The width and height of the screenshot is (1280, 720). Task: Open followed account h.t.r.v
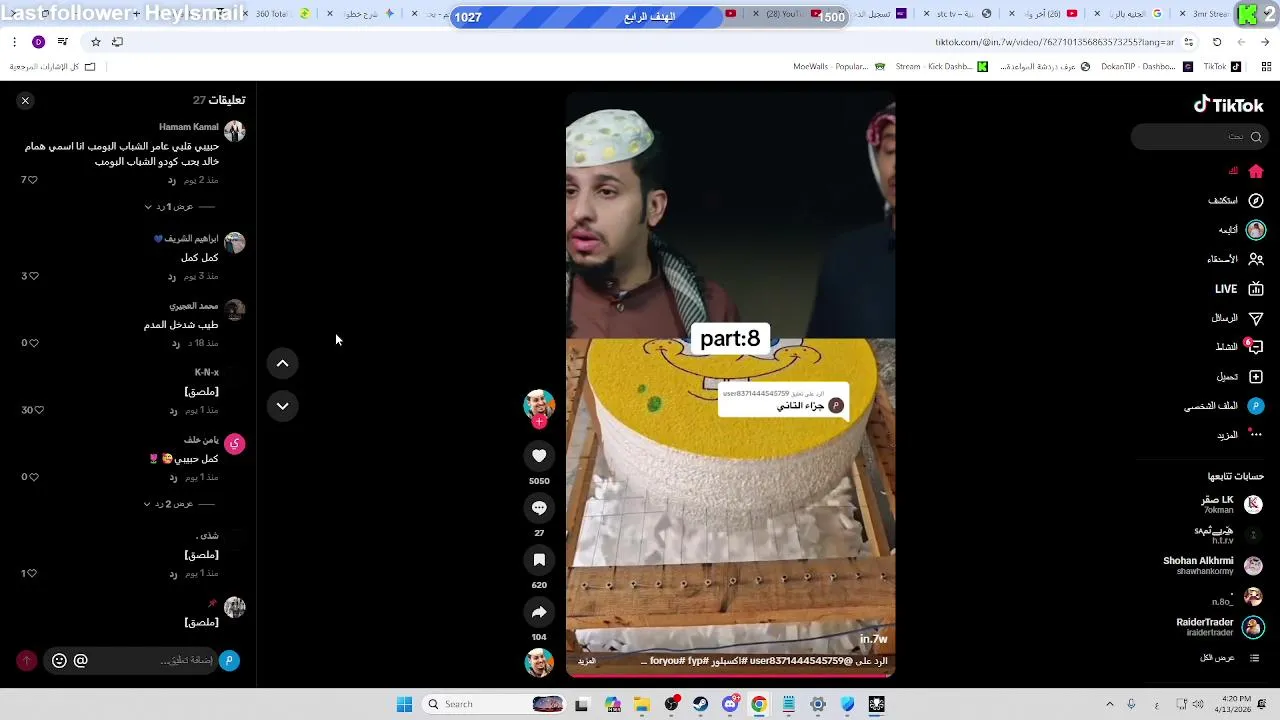pos(1230,535)
